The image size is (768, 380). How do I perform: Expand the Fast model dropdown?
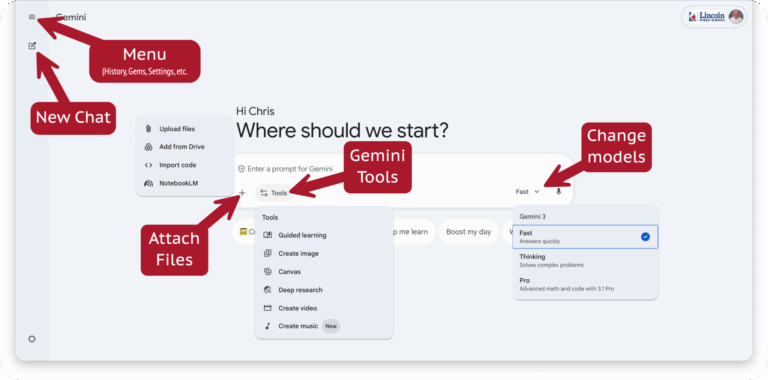pyautogui.click(x=528, y=191)
